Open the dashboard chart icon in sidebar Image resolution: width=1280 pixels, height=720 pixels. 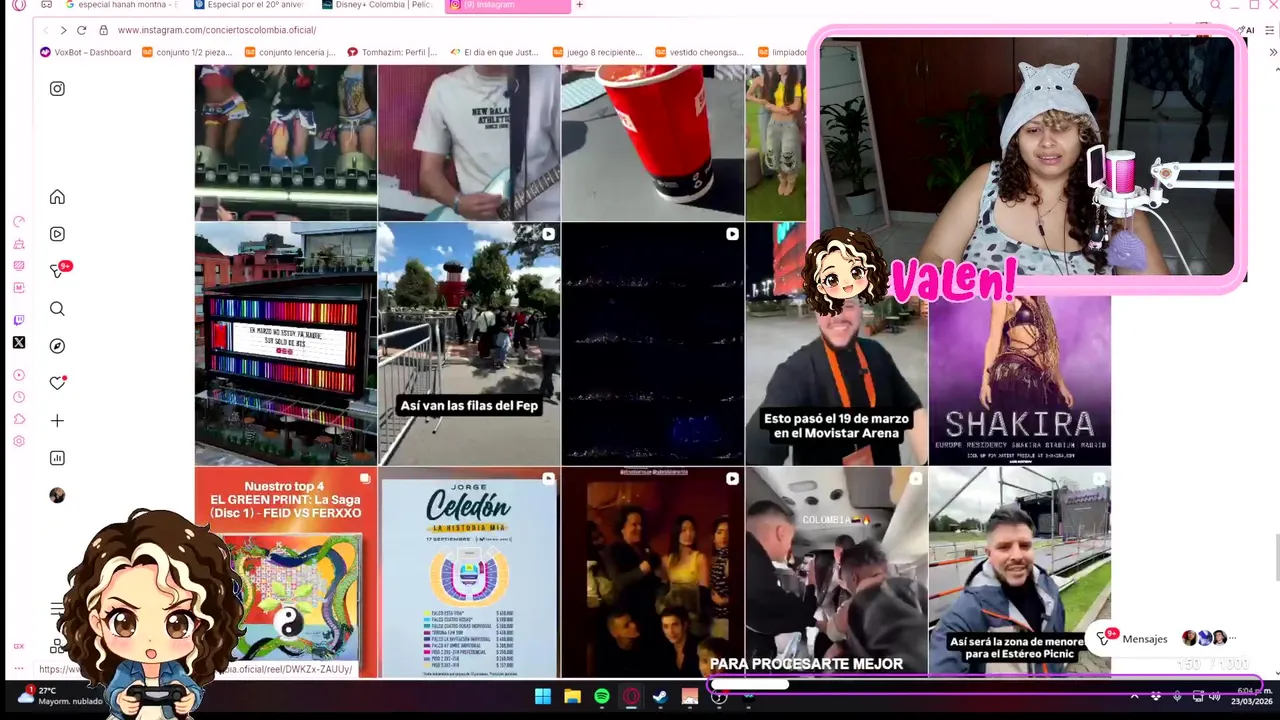tap(57, 458)
